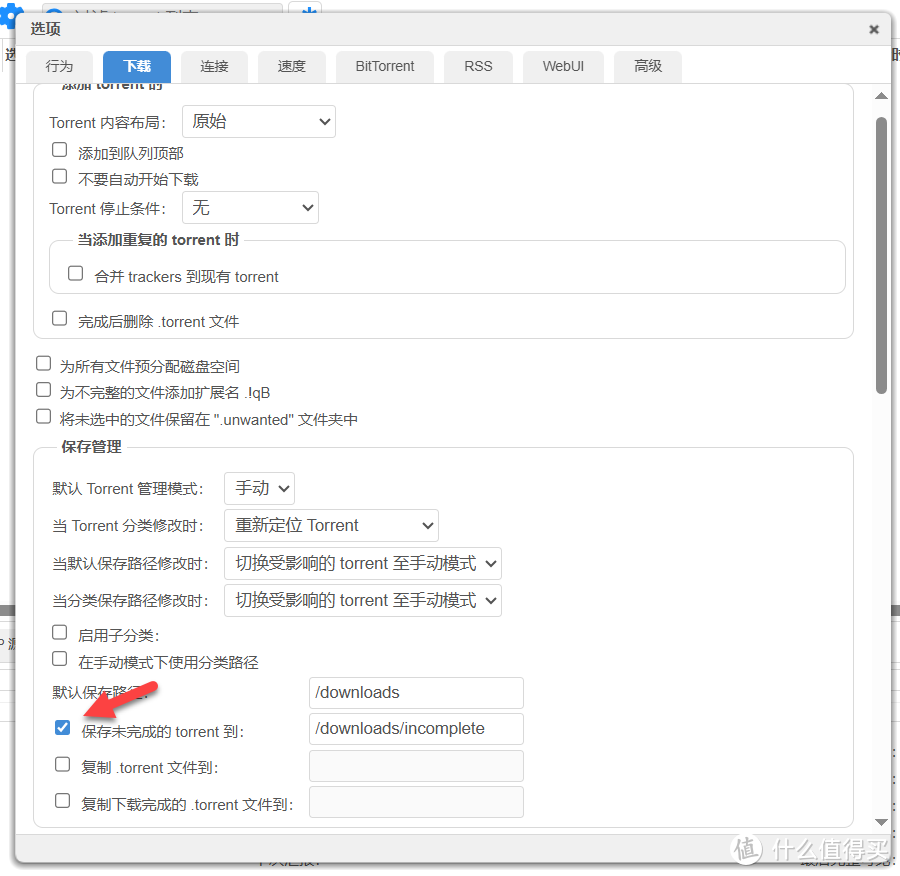This screenshot has height=876, width=900.
Task: Open the 连接 tab
Action: (214, 67)
